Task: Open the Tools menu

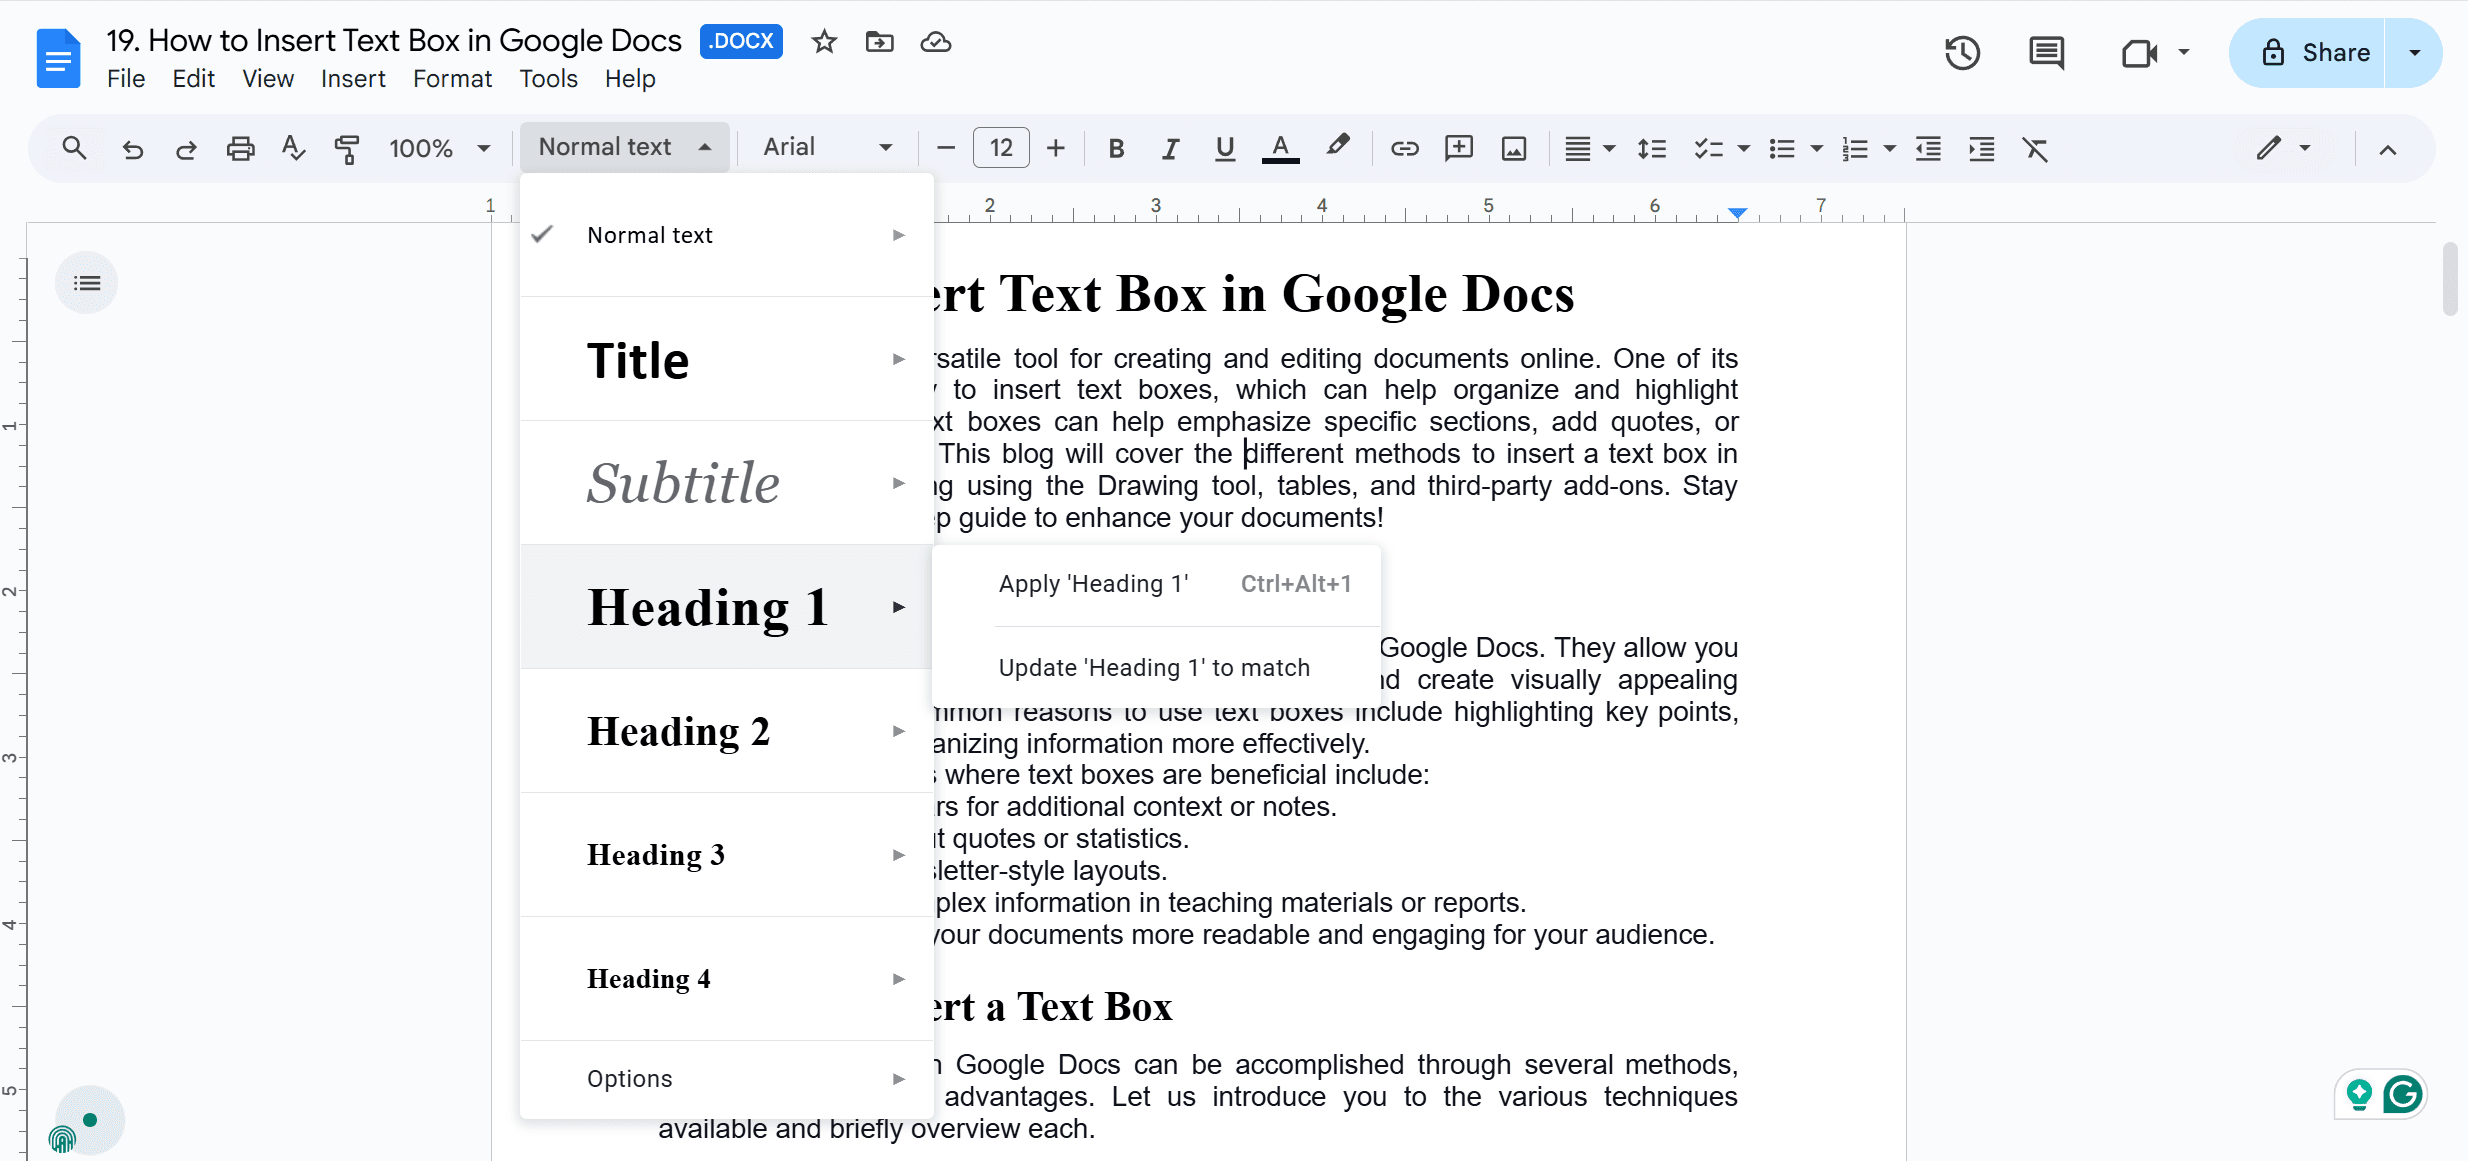Action: point(548,79)
